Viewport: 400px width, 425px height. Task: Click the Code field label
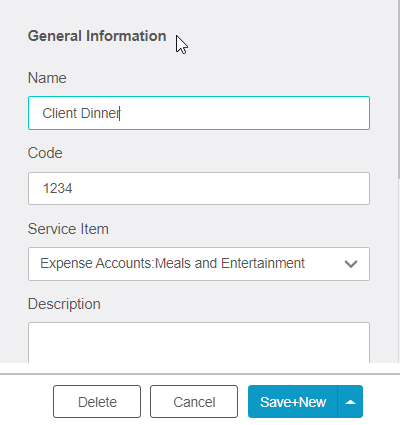45,153
